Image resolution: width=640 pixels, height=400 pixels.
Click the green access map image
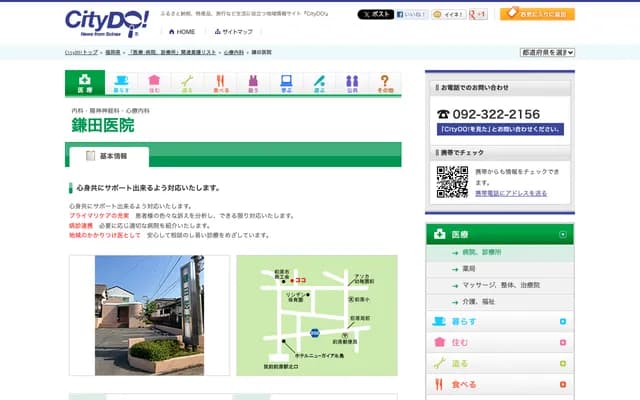coord(317,316)
